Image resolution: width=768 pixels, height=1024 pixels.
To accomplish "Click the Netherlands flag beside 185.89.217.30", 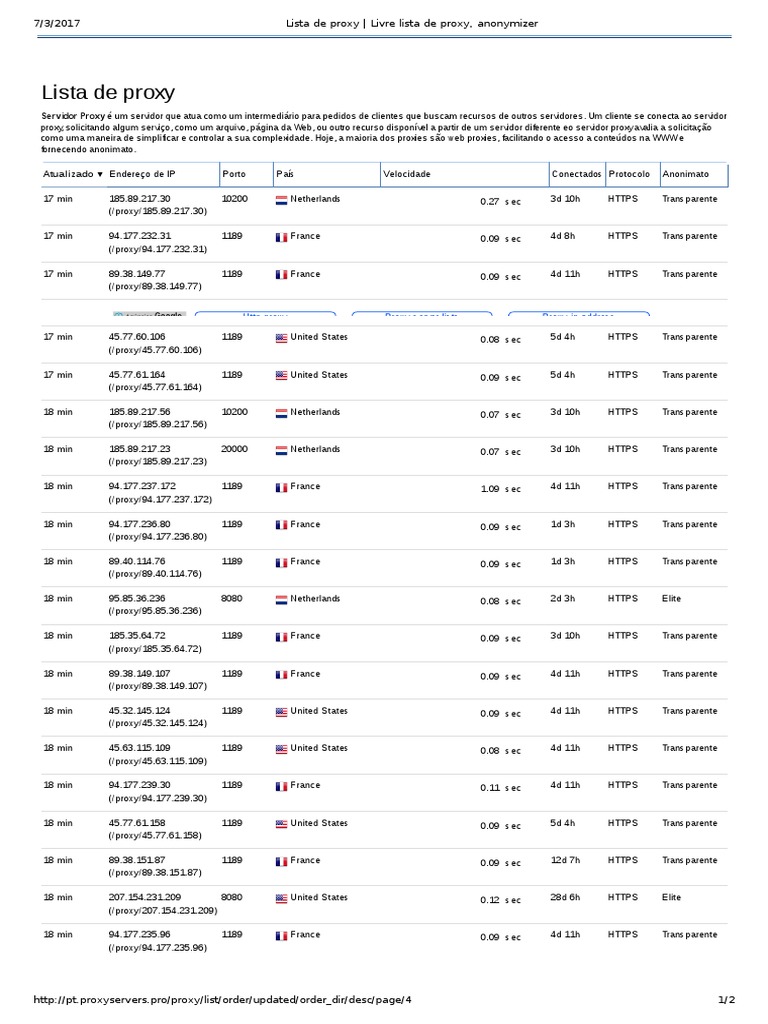I will click(281, 200).
